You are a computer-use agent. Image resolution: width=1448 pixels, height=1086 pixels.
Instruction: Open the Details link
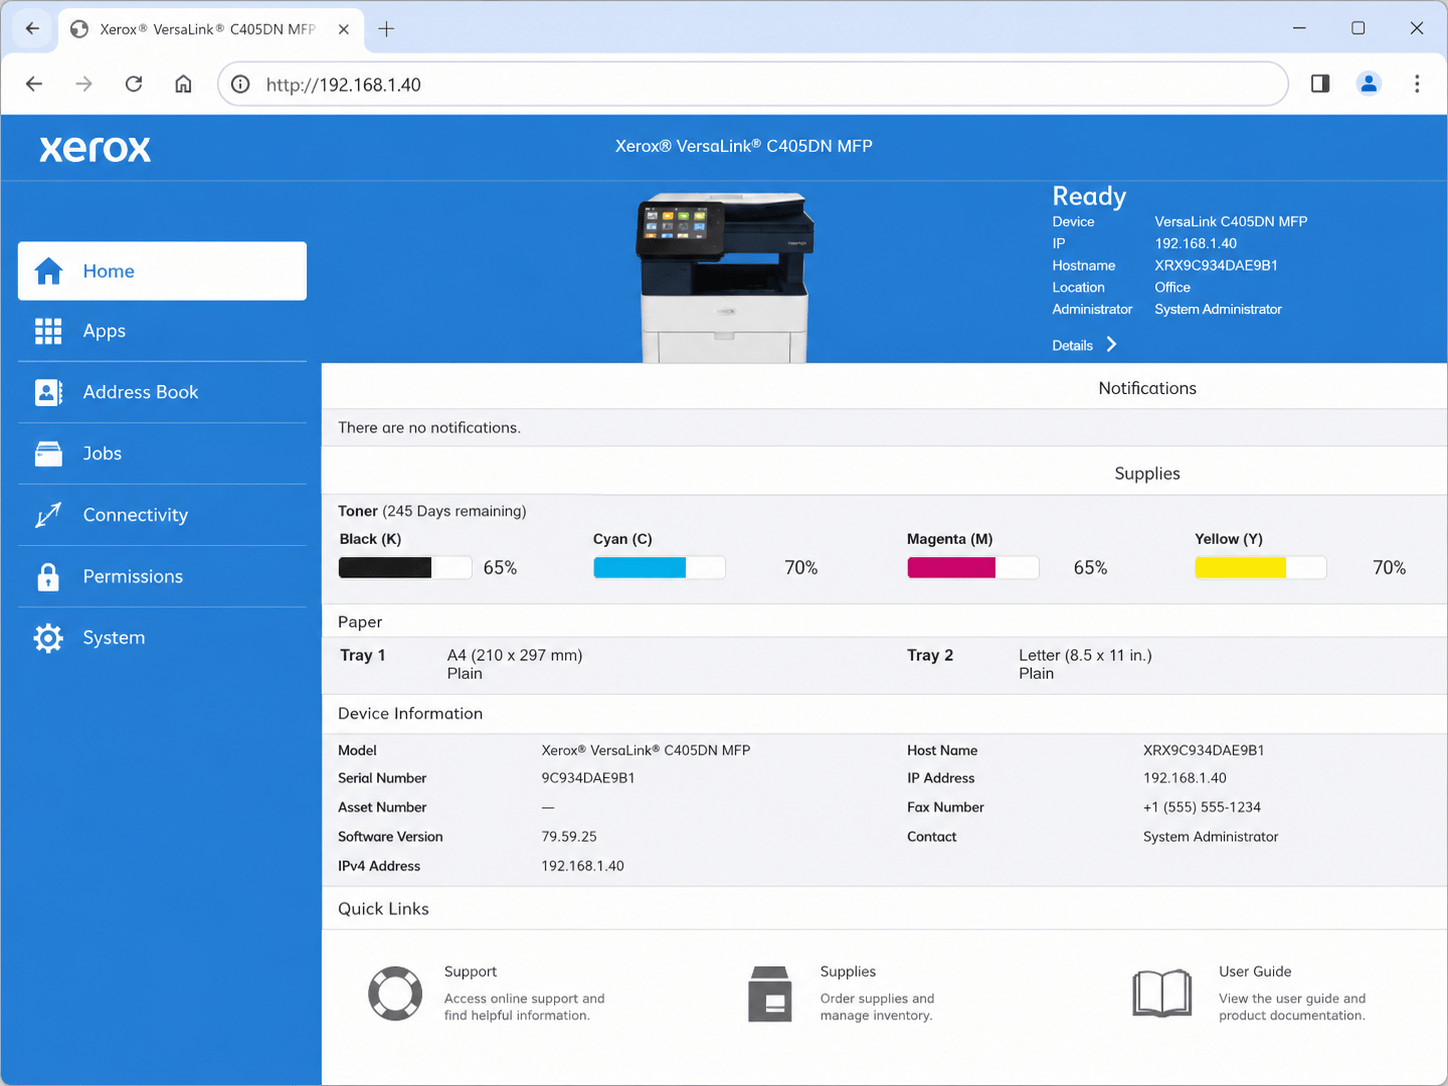click(1072, 345)
